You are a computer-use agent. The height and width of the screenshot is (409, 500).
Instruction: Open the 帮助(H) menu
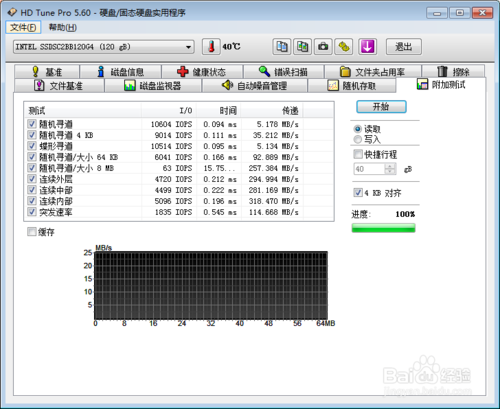63,27
